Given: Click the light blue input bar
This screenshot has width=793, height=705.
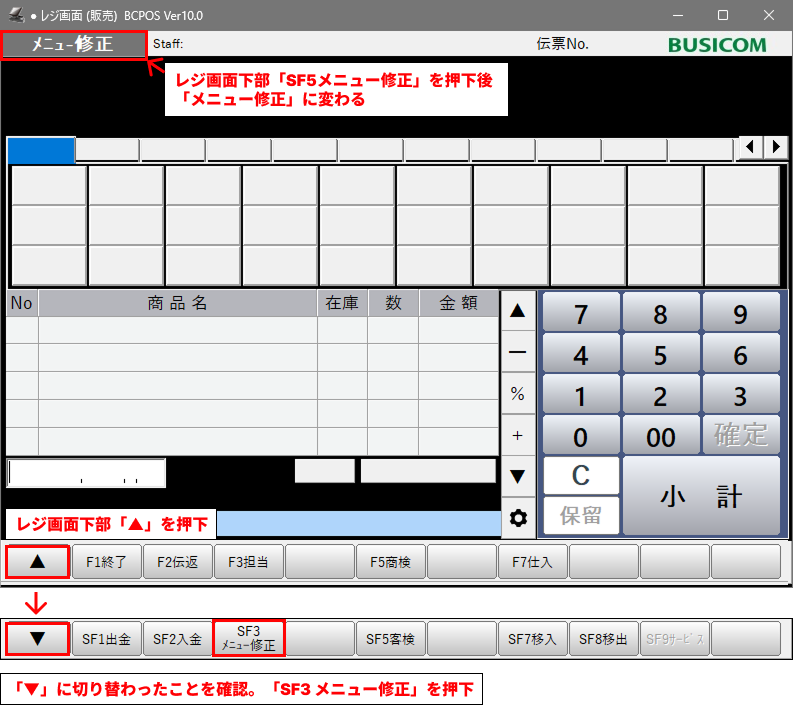Looking at the screenshot, I should pos(358,523).
